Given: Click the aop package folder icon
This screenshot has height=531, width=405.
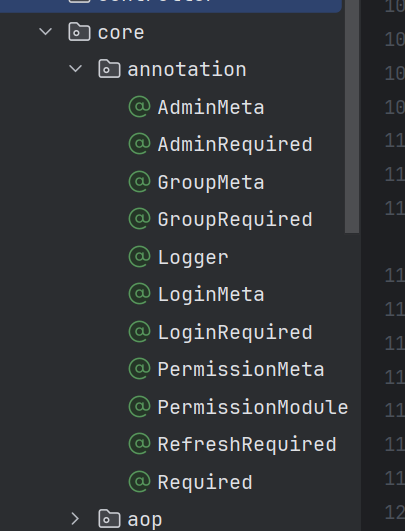Looking at the screenshot, I should click(109, 519).
